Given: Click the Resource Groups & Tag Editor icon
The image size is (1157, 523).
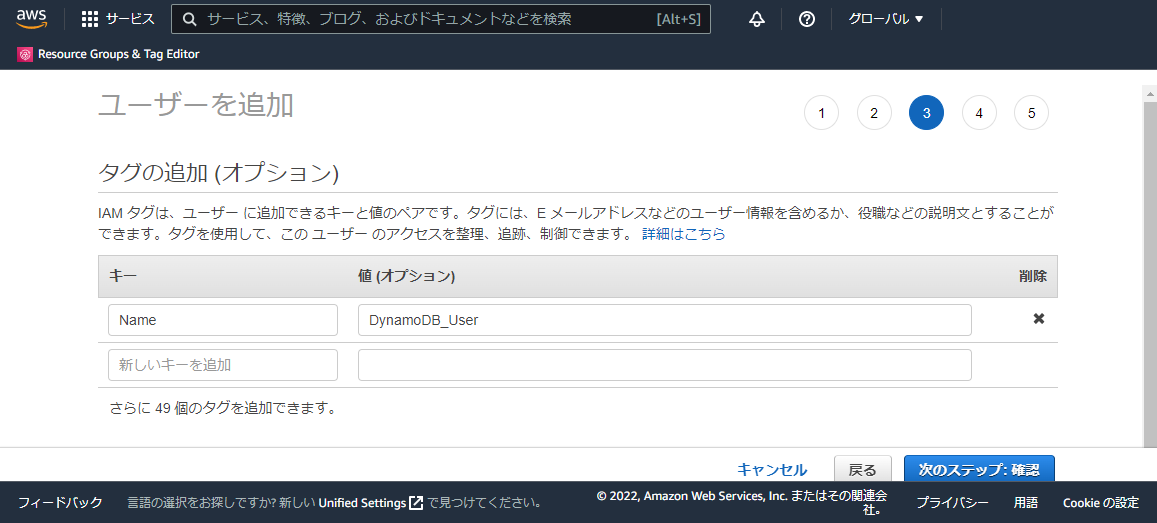Looking at the screenshot, I should [25, 54].
